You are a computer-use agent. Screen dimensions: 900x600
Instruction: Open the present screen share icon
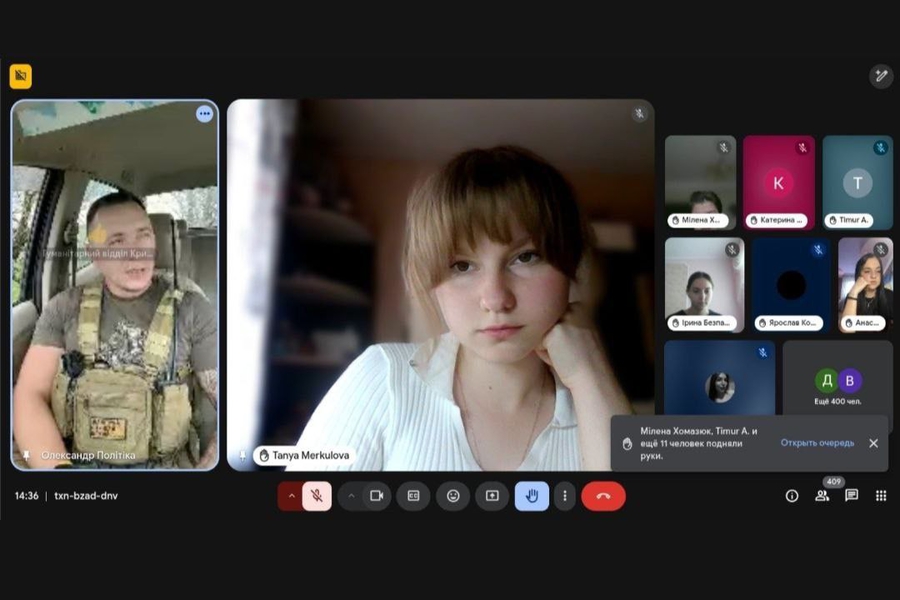click(492, 496)
